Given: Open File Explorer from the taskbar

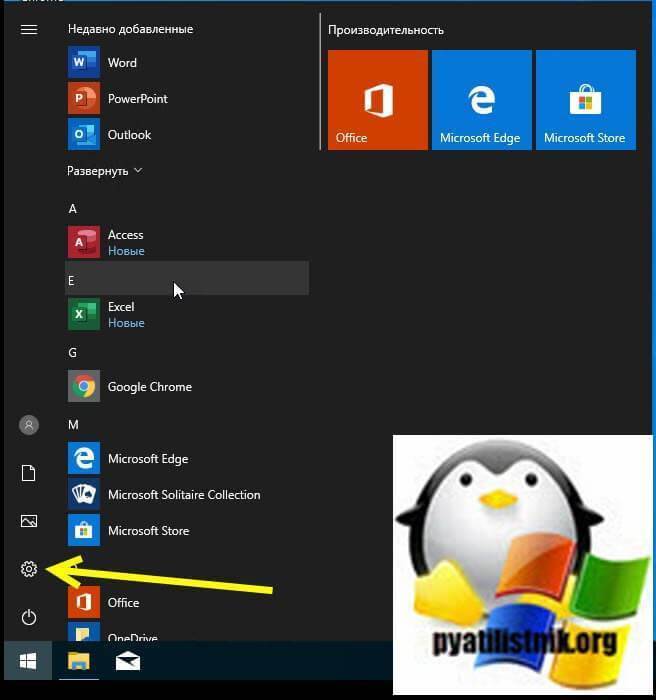Looking at the screenshot, I should 78,661.
